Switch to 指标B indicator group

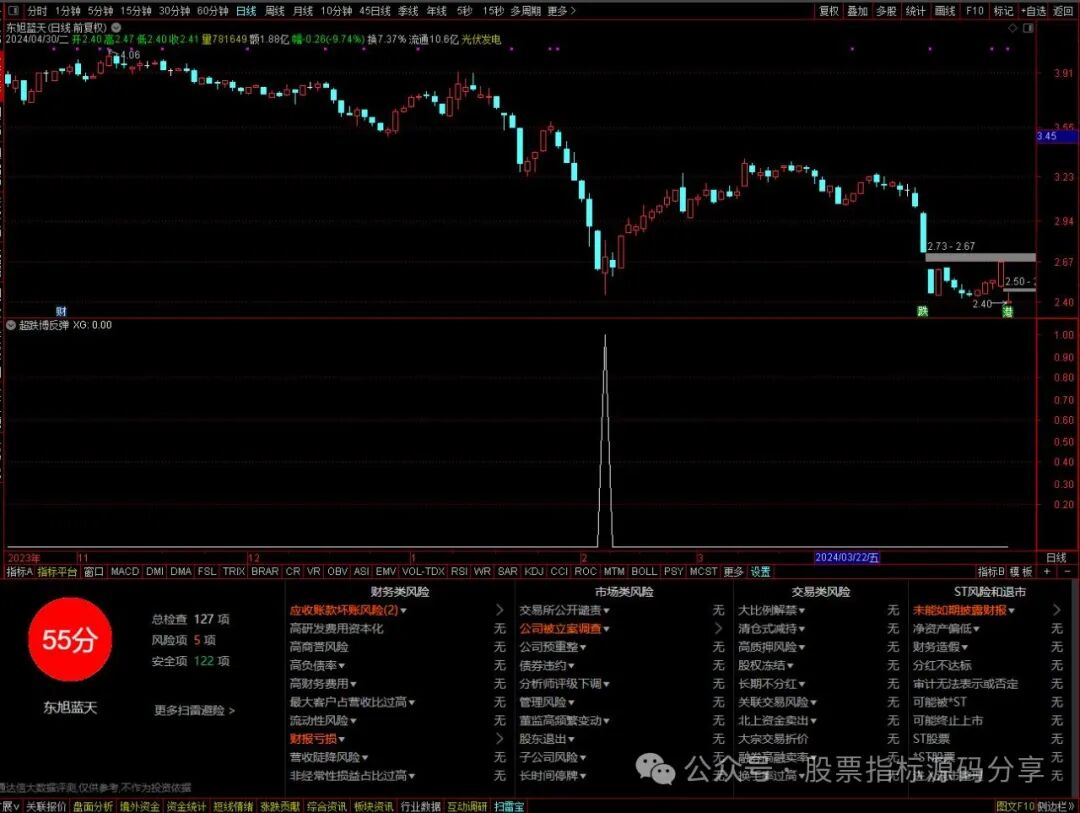[992, 571]
